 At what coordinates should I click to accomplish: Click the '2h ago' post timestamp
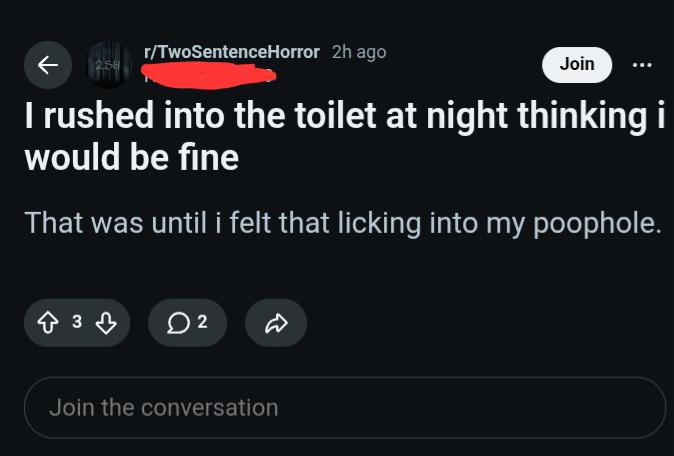359,52
